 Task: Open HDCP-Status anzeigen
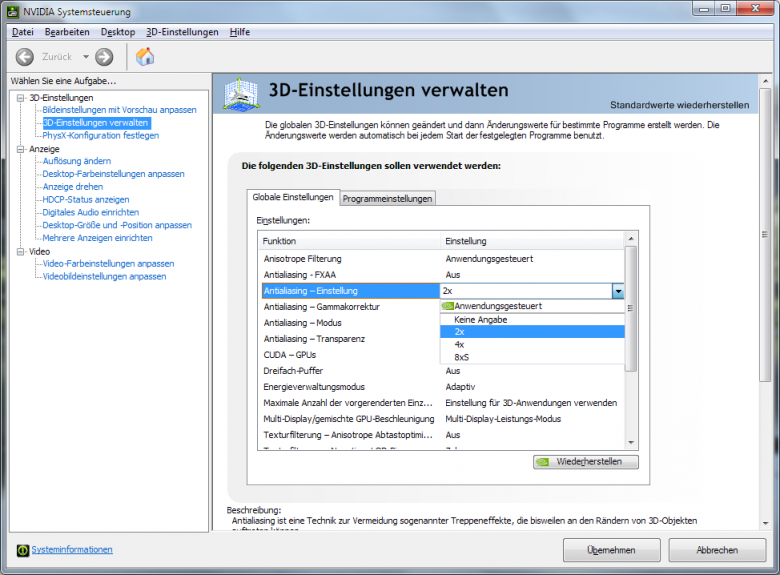point(86,199)
